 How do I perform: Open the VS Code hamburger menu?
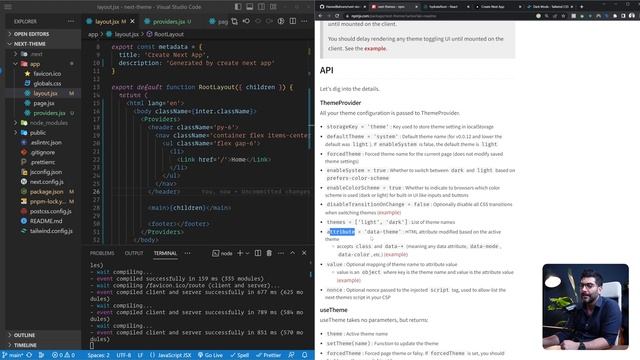pyautogui.click(x=8, y=7)
